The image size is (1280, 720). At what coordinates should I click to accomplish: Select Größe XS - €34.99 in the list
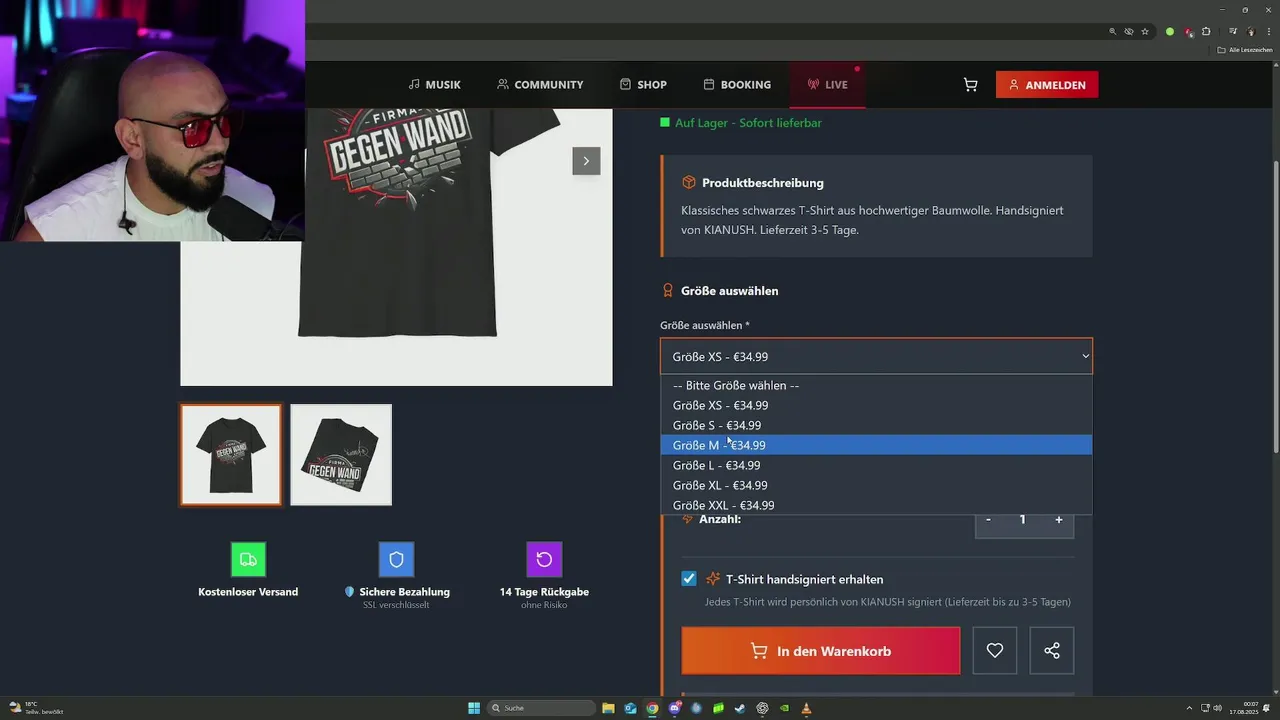pyautogui.click(x=876, y=405)
